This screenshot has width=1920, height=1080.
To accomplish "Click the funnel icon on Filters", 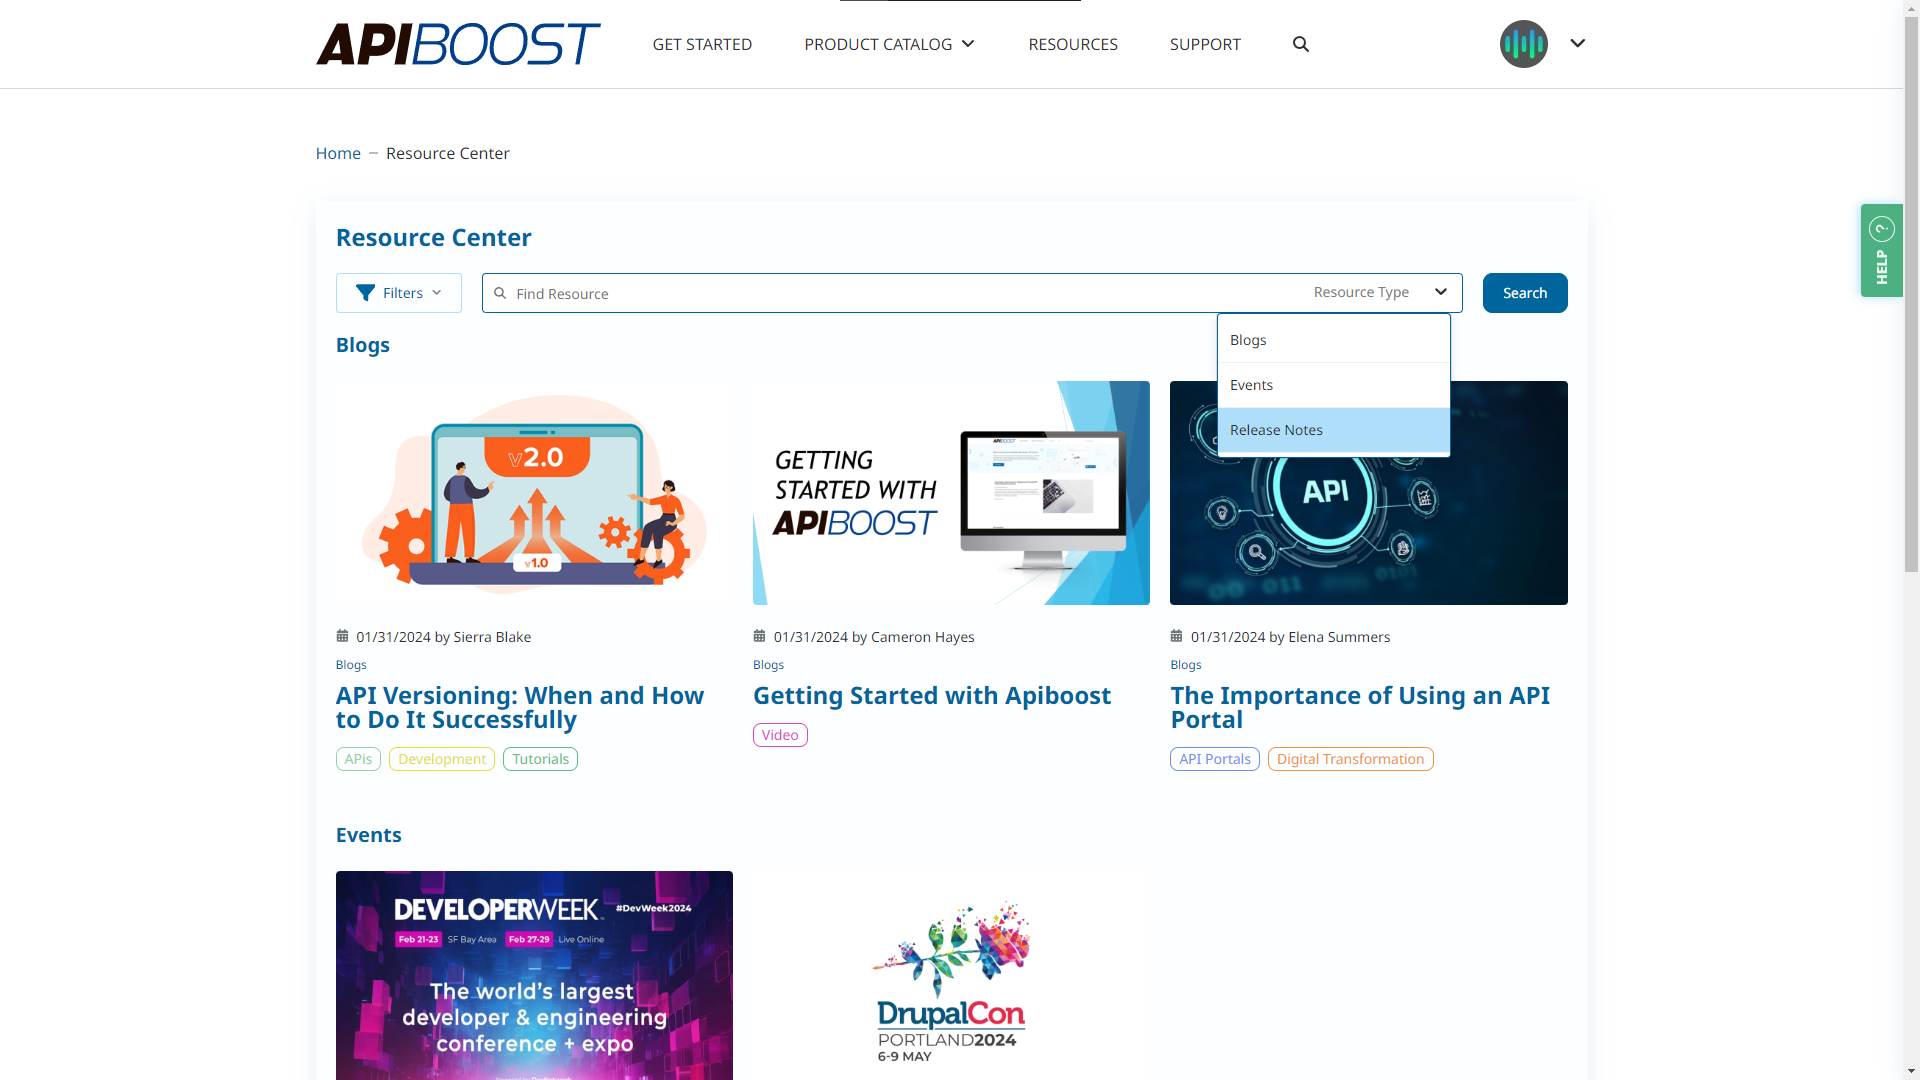I will click(x=365, y=293).
